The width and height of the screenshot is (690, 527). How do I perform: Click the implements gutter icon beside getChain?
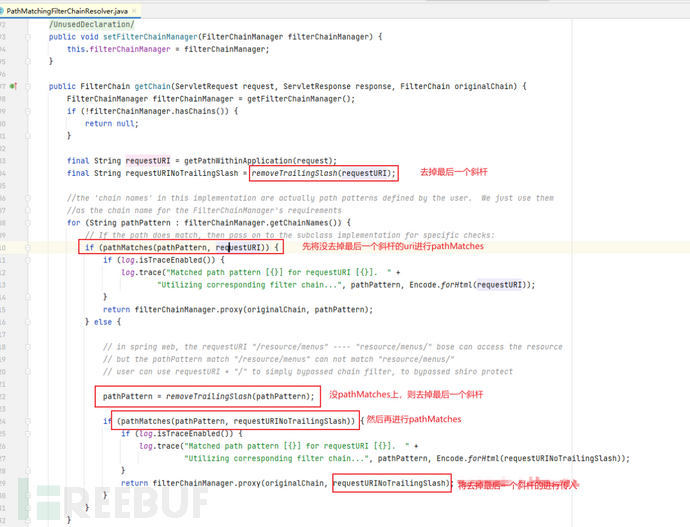13,86
